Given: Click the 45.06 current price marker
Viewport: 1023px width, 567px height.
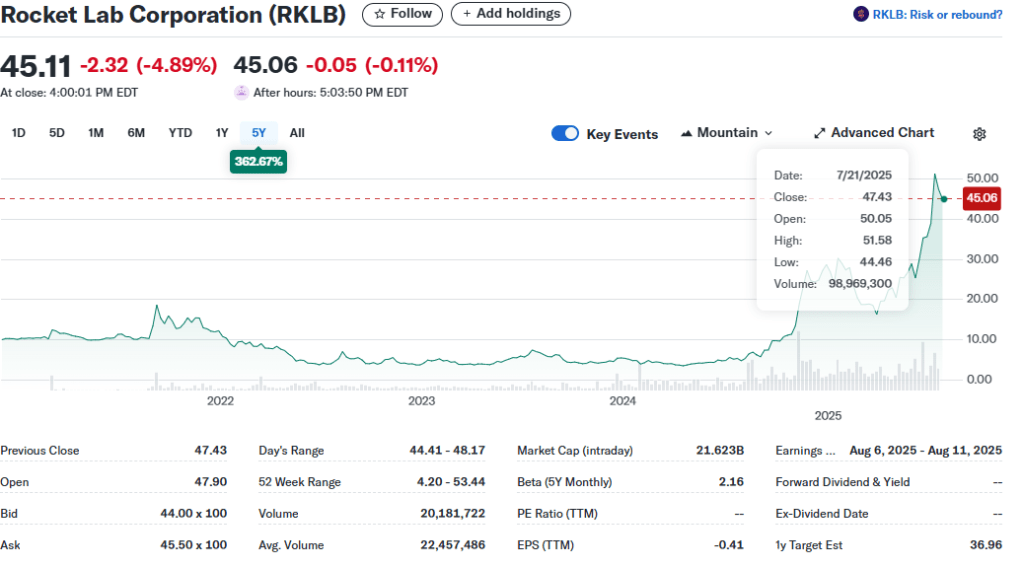Looking at the screenshot, I should [980, 198].
